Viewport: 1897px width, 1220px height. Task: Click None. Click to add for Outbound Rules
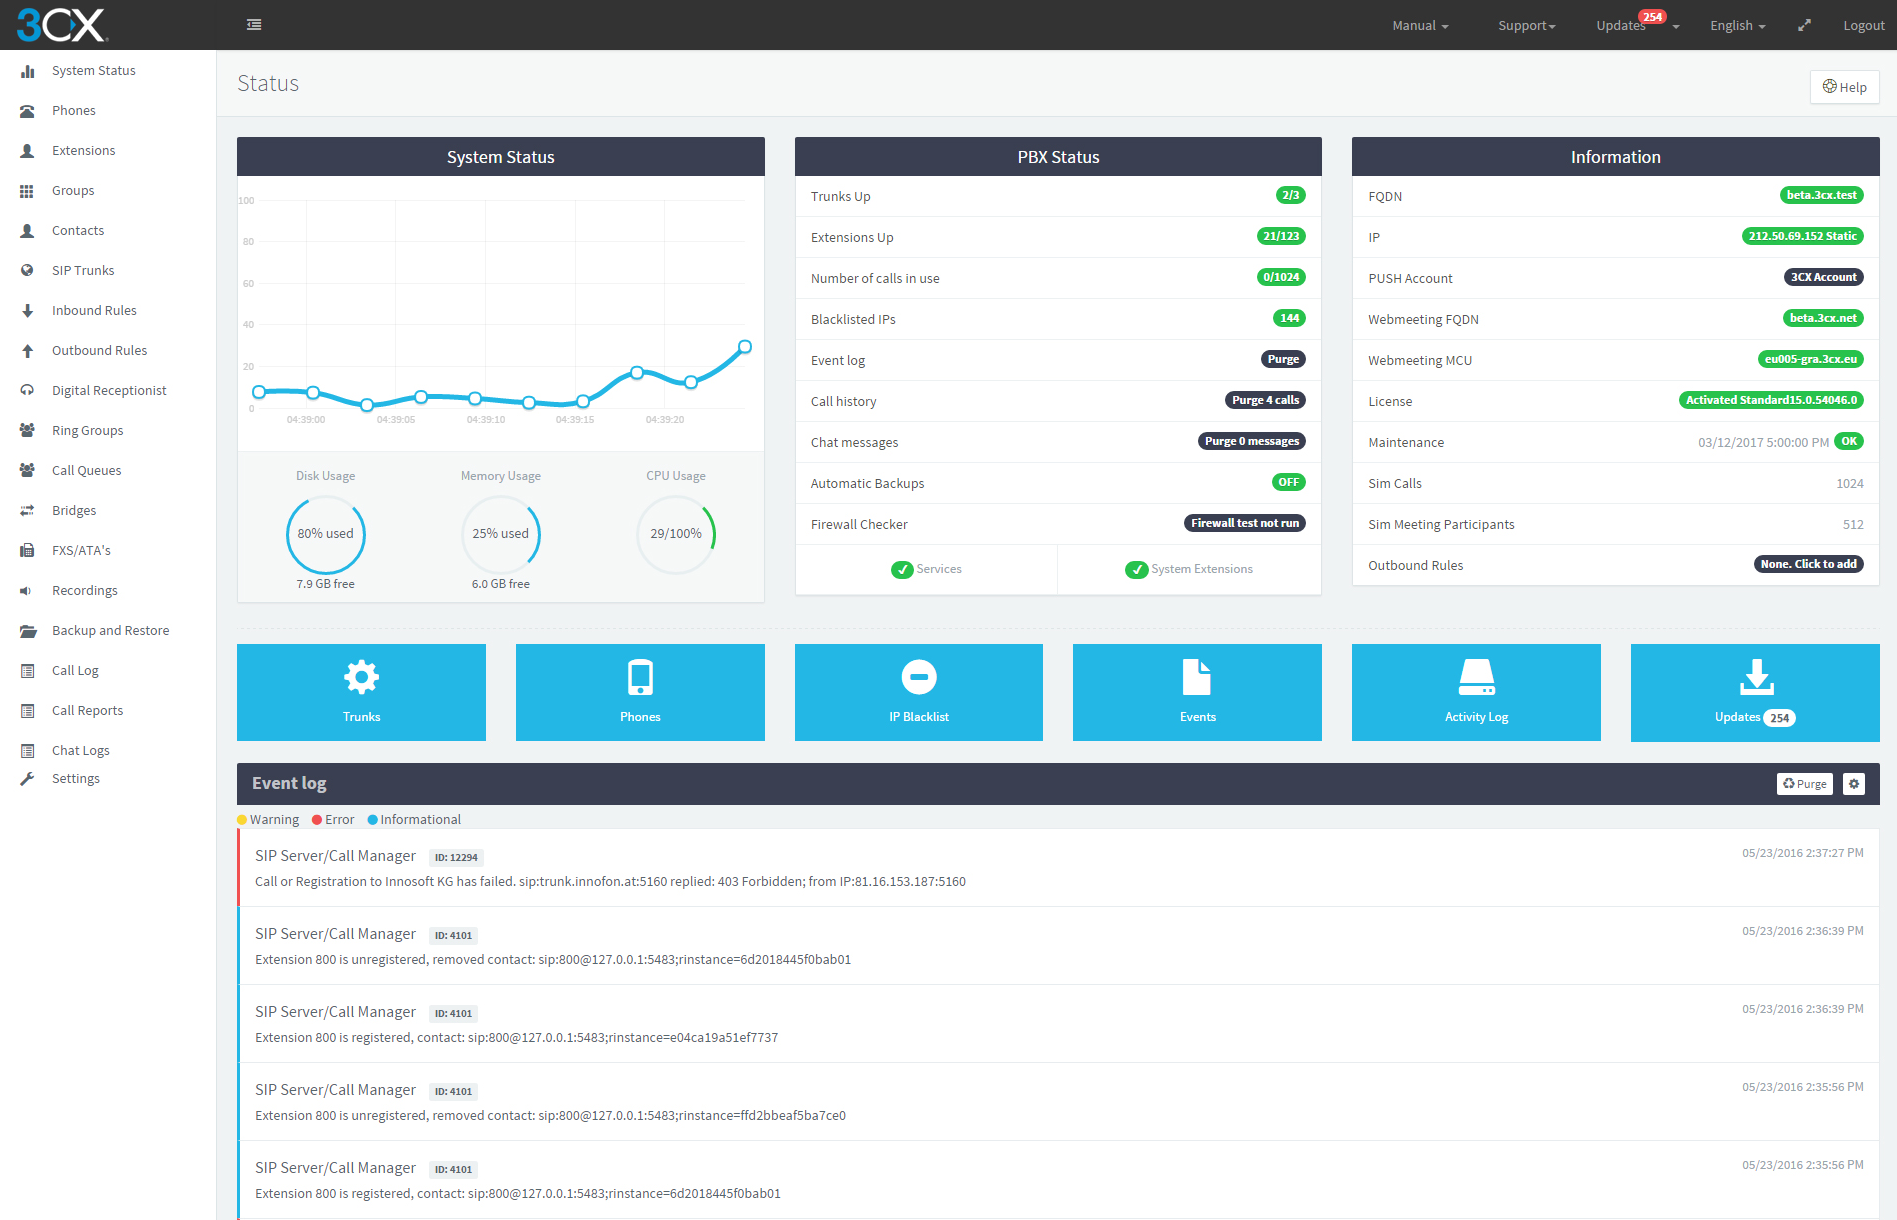tap(1808, 564)
